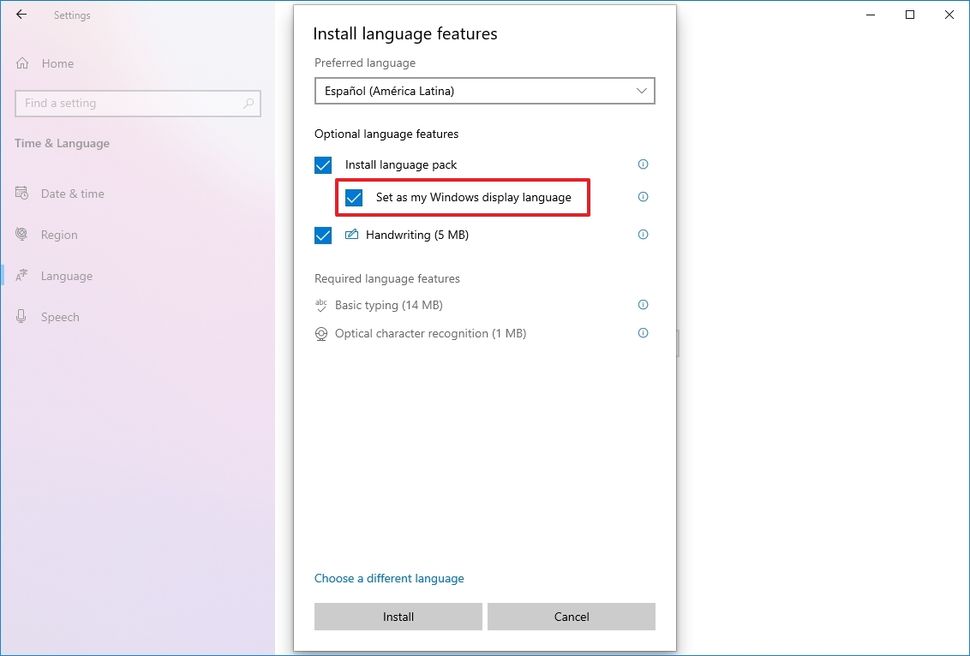
Task: Click the Optical character recognition icon
Action: 321,333
